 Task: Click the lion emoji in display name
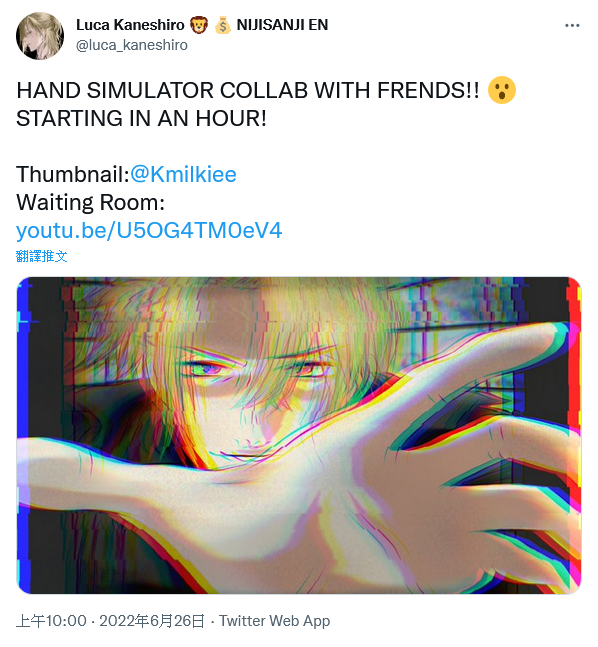tap(199, 25)
